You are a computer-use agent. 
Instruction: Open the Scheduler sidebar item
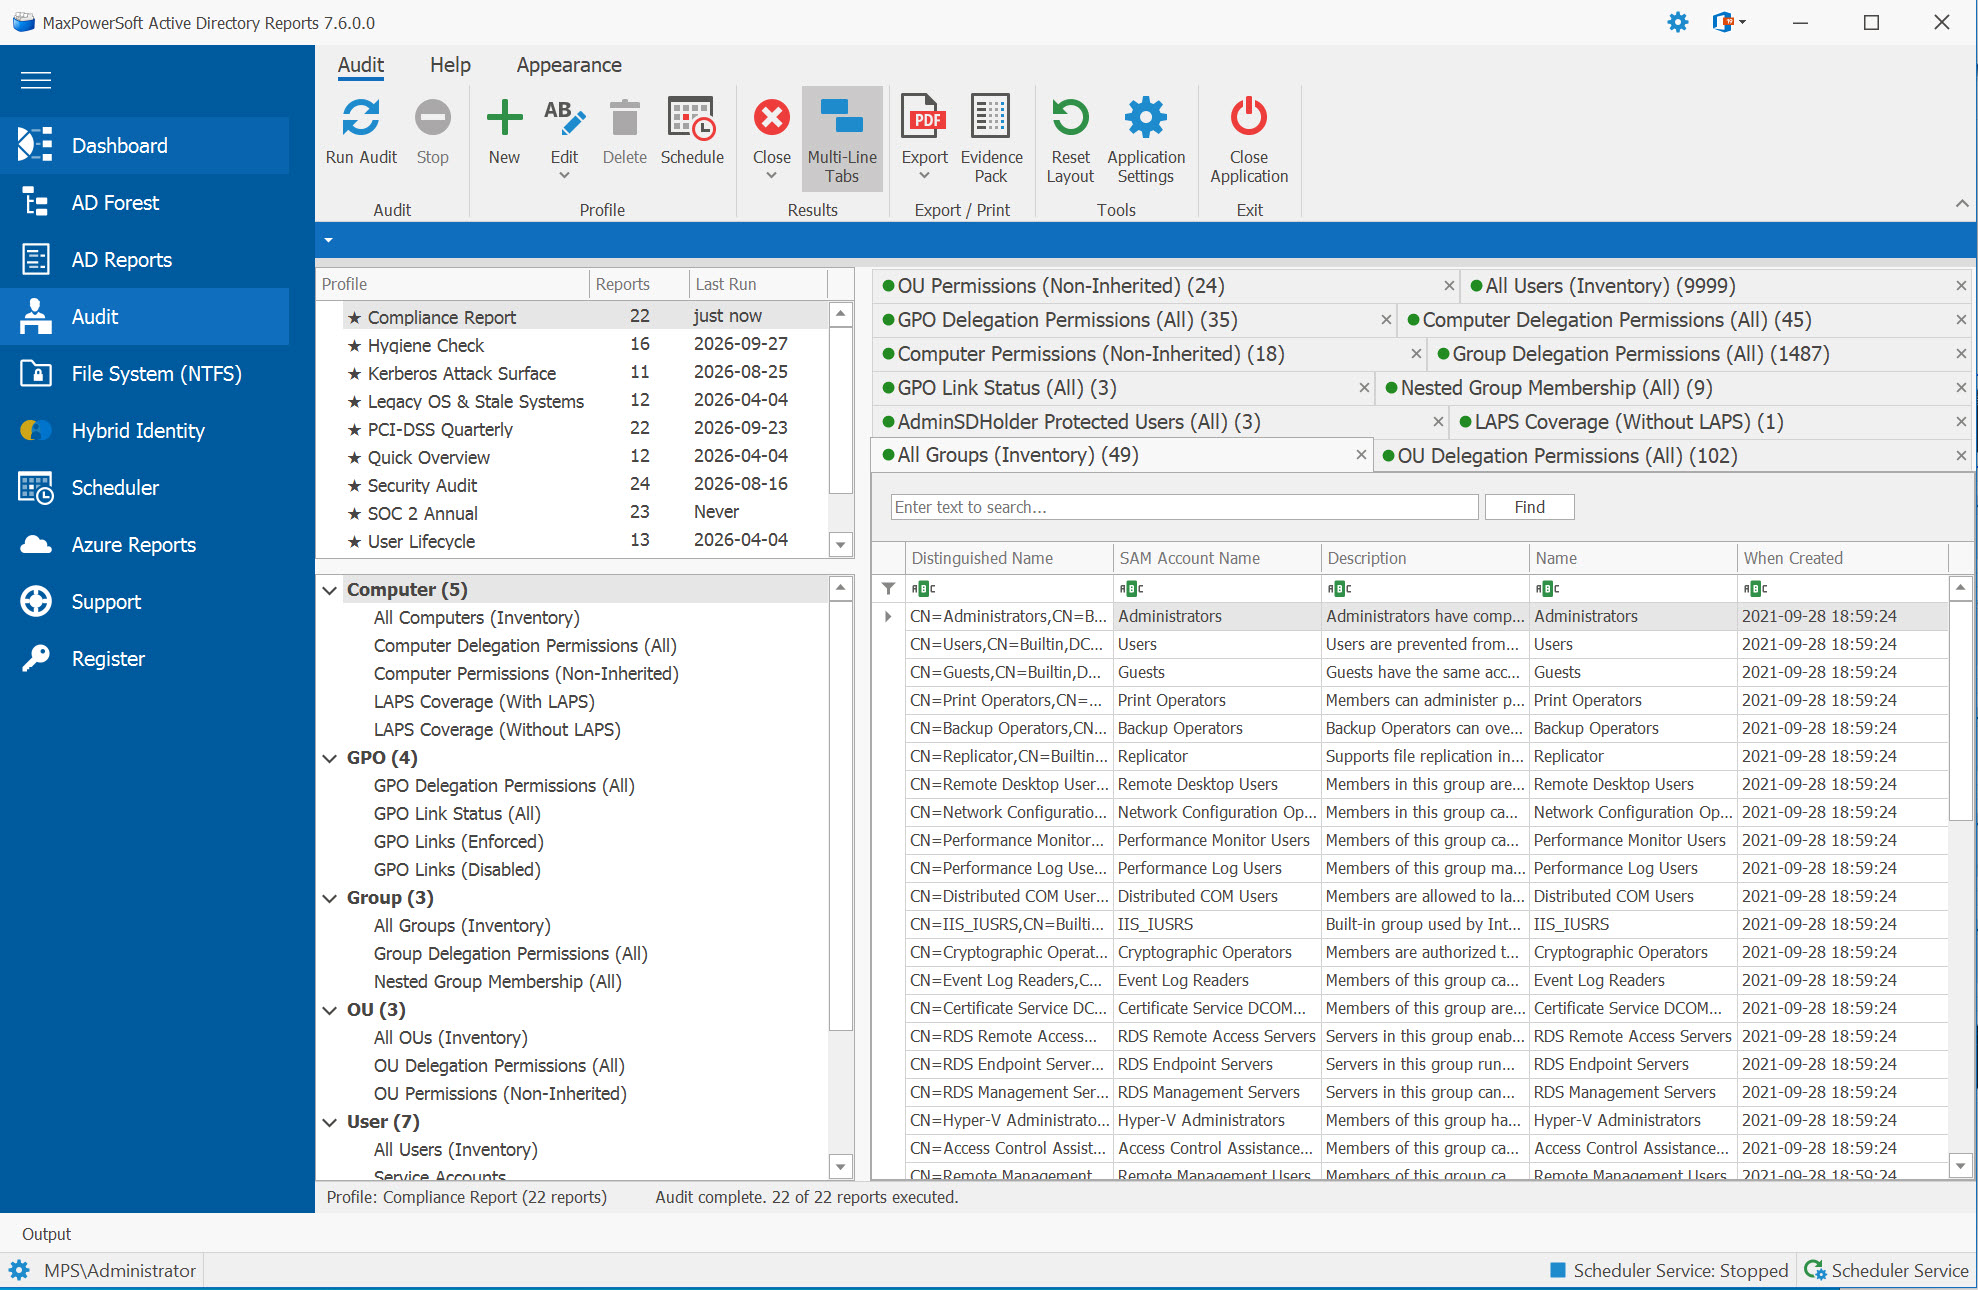coord(145,488)
